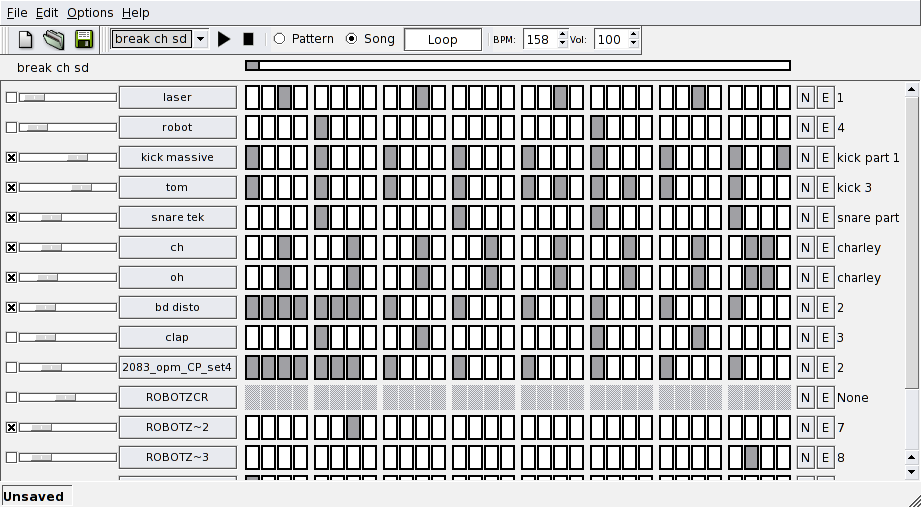921x507 pixels.
Task: Click the vertical scrollbar thumb
Action: click(x=911, y=241)
